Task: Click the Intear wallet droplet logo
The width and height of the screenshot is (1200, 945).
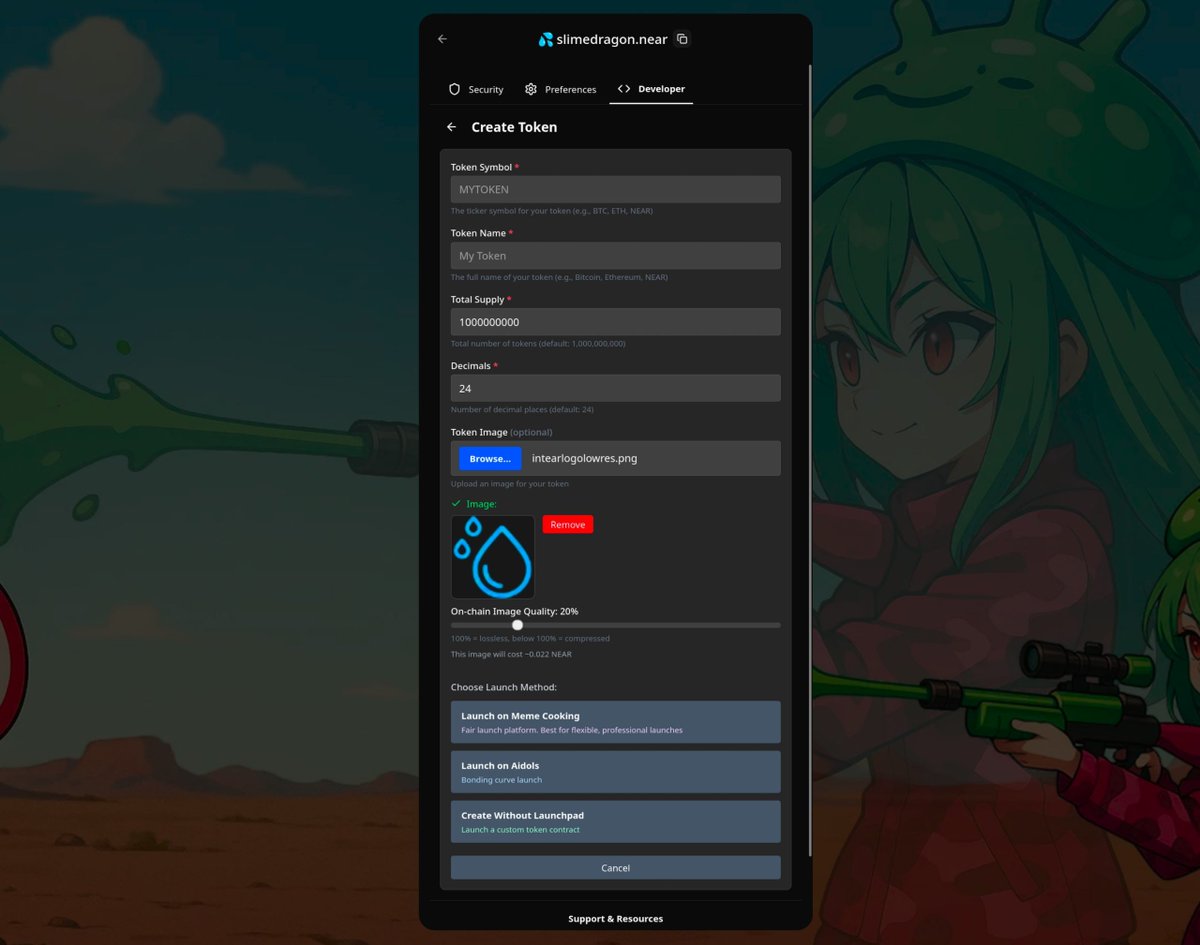Action: click(546, 39)
